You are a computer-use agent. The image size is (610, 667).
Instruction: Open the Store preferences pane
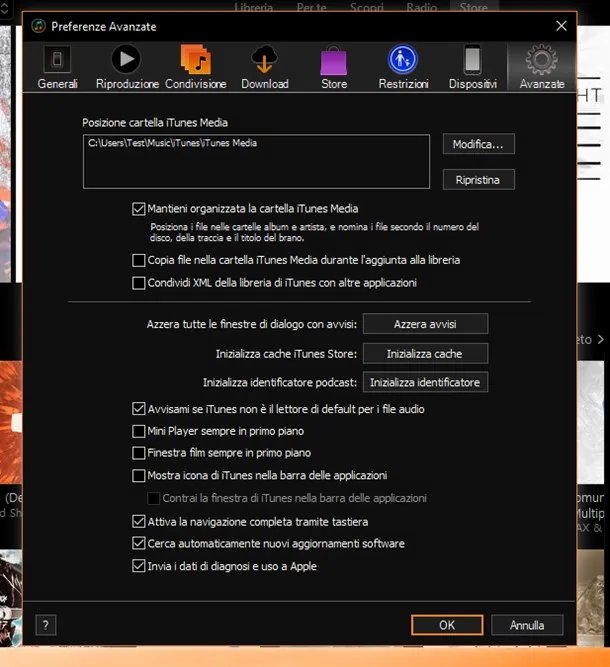tap(334, 67)
